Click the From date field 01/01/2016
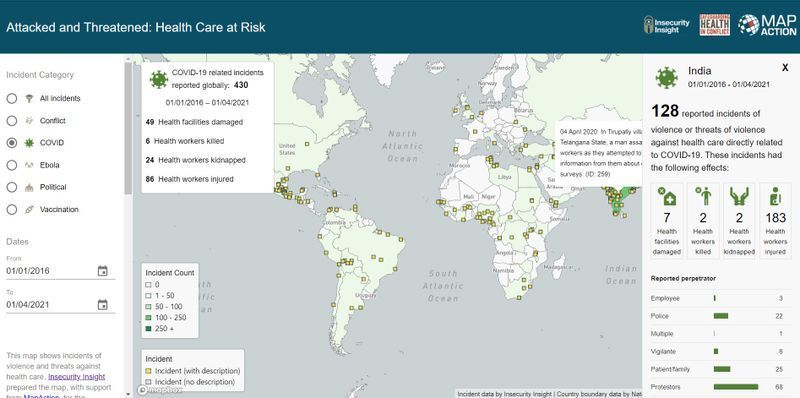The image size is (800, 398). (x=61, y=271)
